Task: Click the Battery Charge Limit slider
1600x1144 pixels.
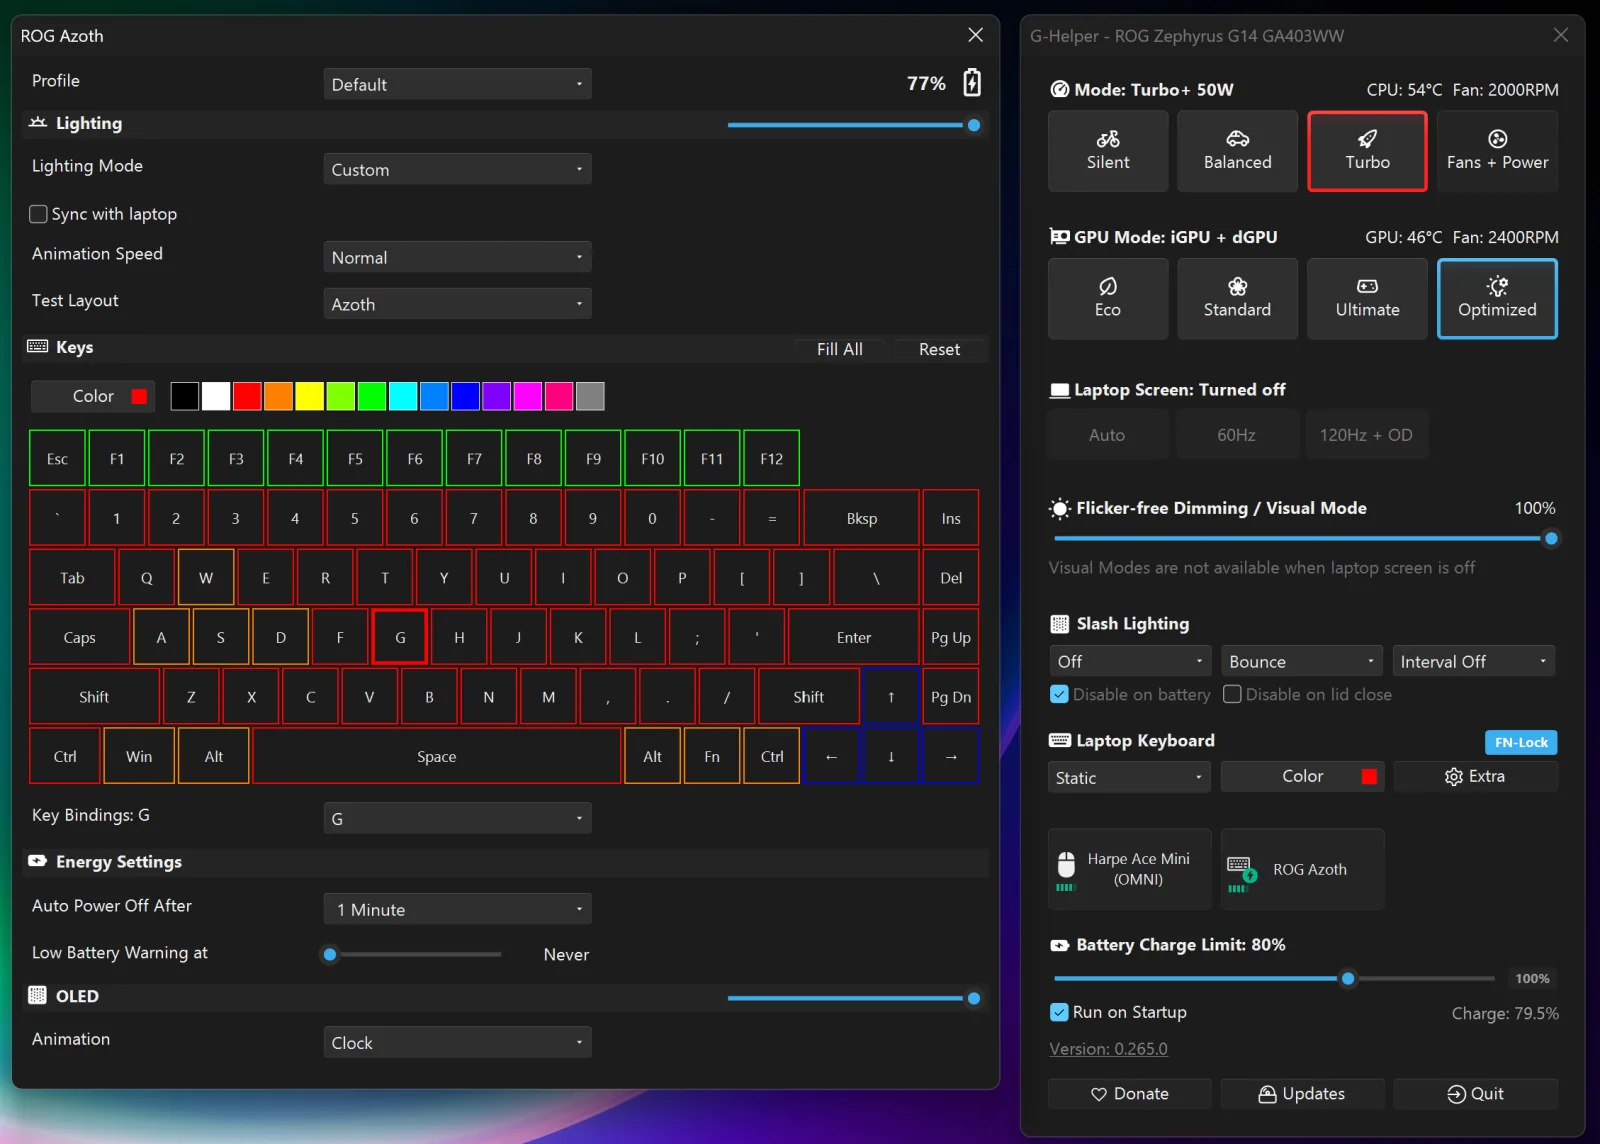Action: pyautogui.click(x=1274, y=978)
